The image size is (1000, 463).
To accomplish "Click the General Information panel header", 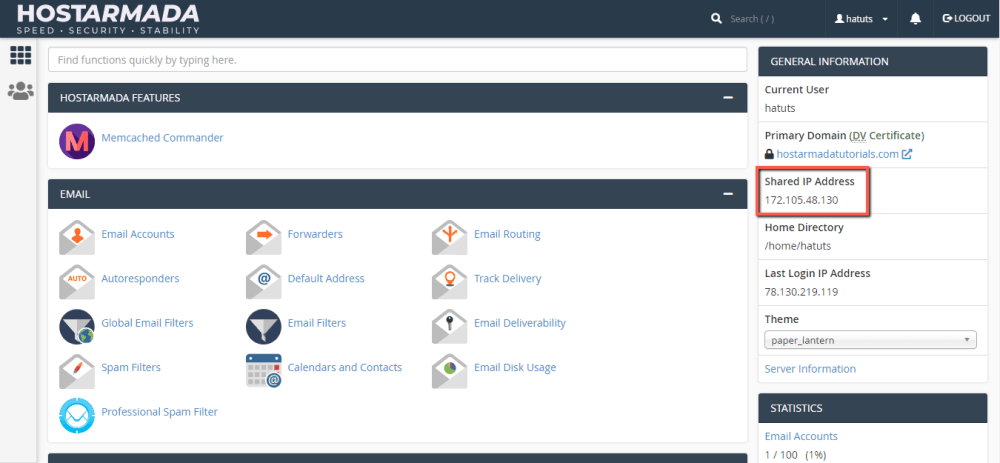I will pyautogui.click(x=872, y=62).
